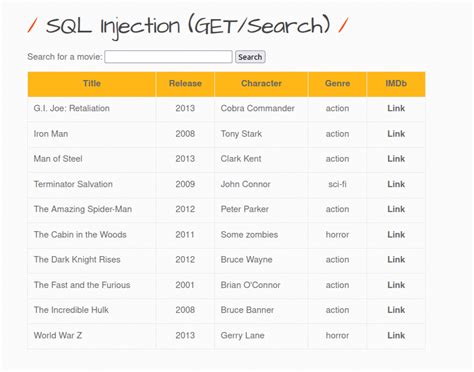Click the 'Brian O'Connor' character cell
Image resolution: width=474 pixels, height=372 pixels.
pyautogui.click(x=261, y=285)
